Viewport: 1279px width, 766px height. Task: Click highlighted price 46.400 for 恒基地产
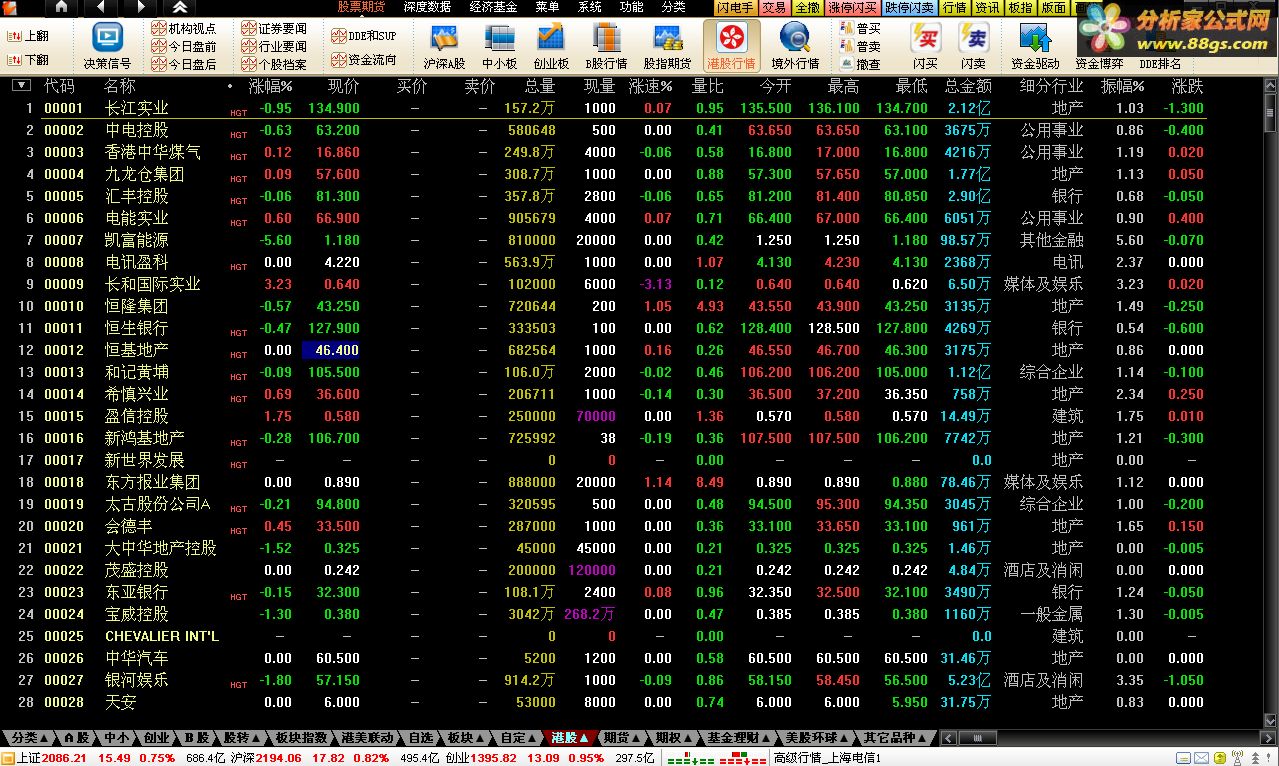coord(331,350)
